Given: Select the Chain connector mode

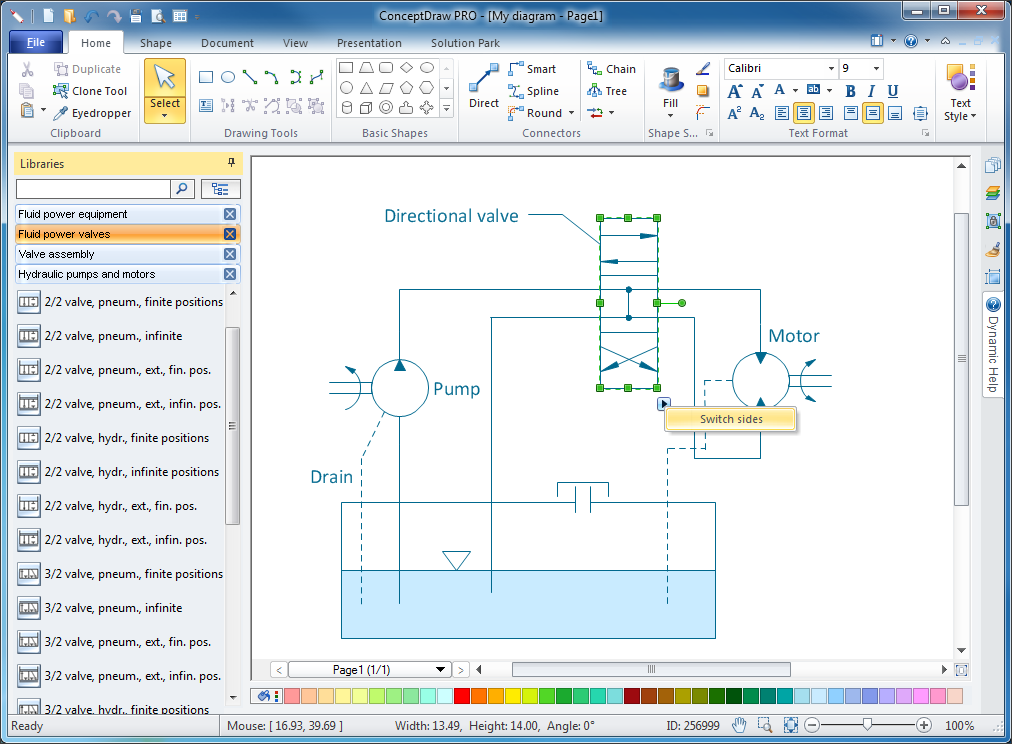Looking at the screenshot, I should click(611, 69).
